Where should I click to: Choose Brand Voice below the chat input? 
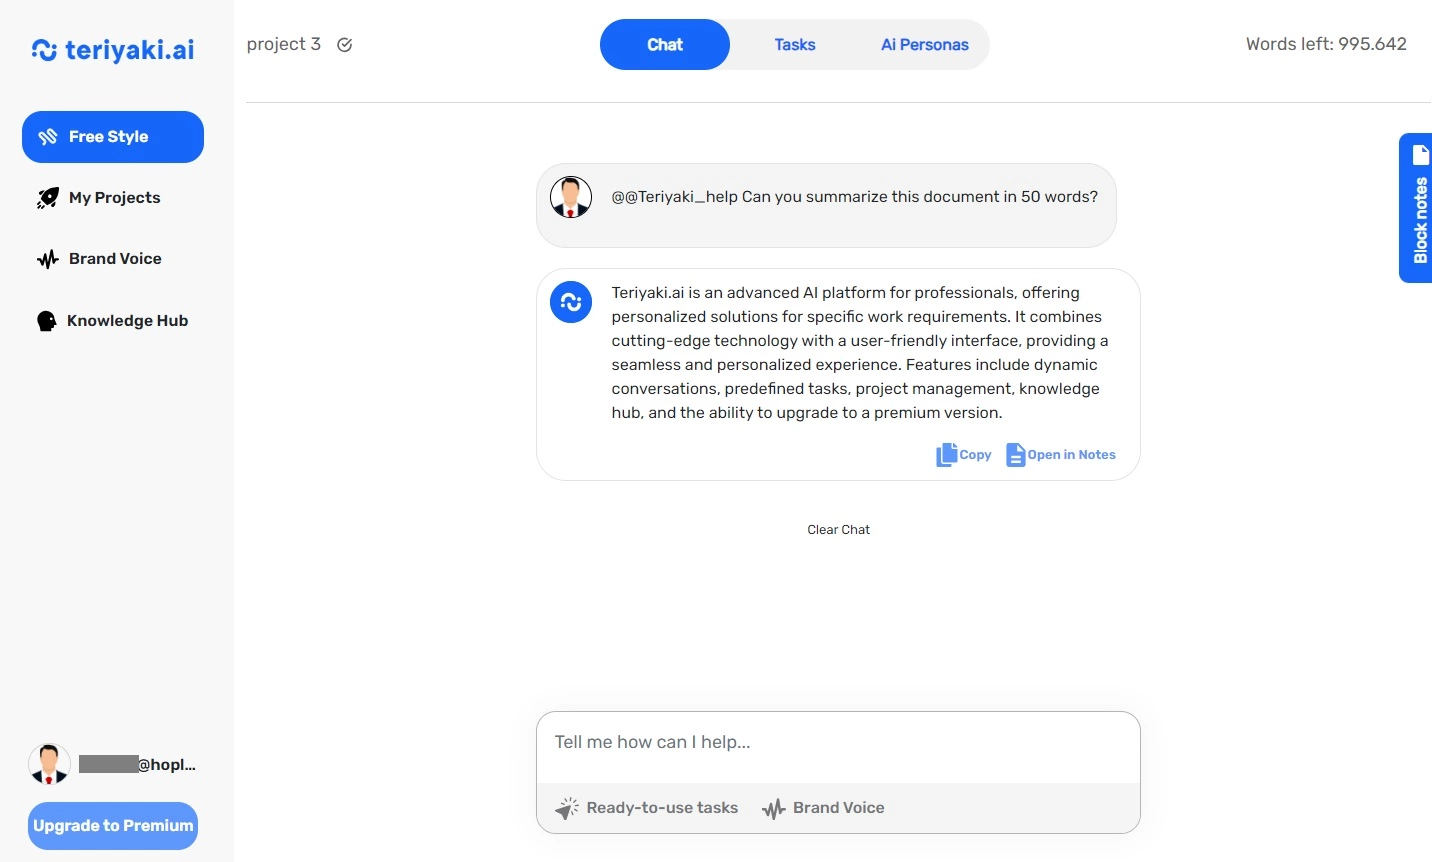click(x=824, y=808)
